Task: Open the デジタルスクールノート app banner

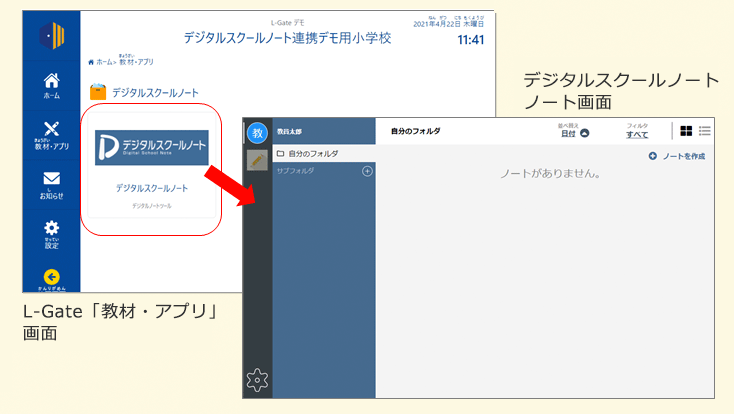Action: tap(152, 148)
